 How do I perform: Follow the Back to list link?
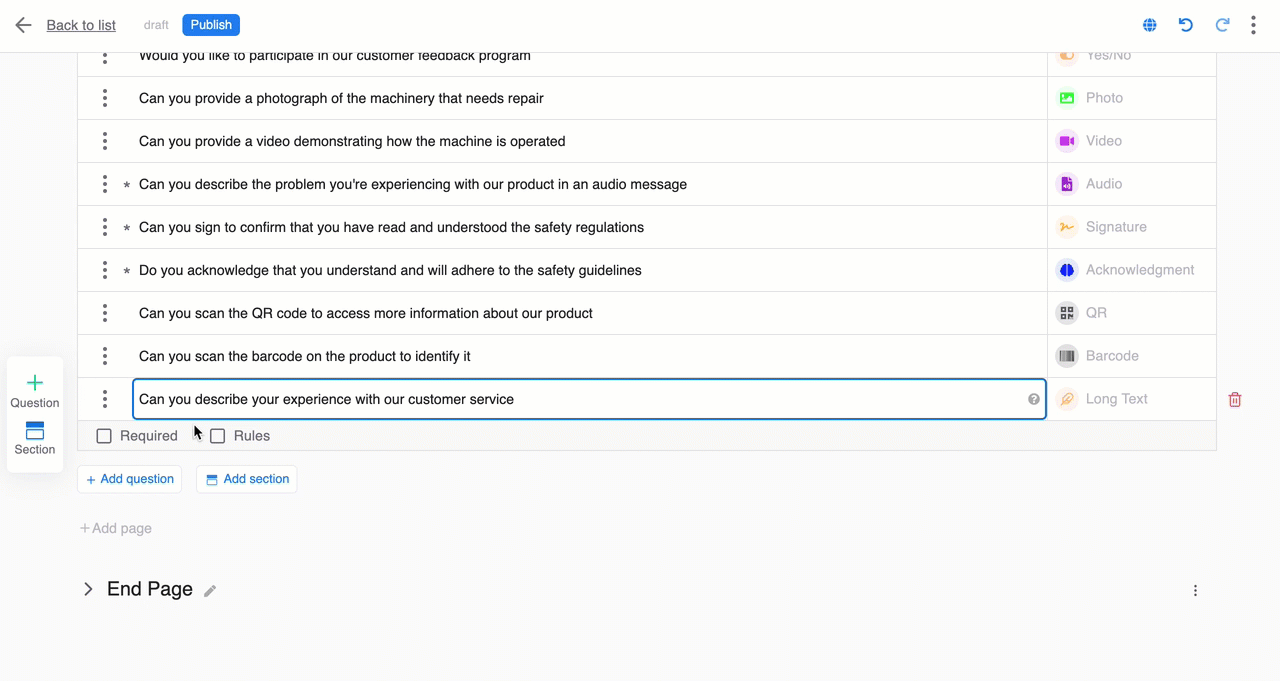click(x=81, y=25)
